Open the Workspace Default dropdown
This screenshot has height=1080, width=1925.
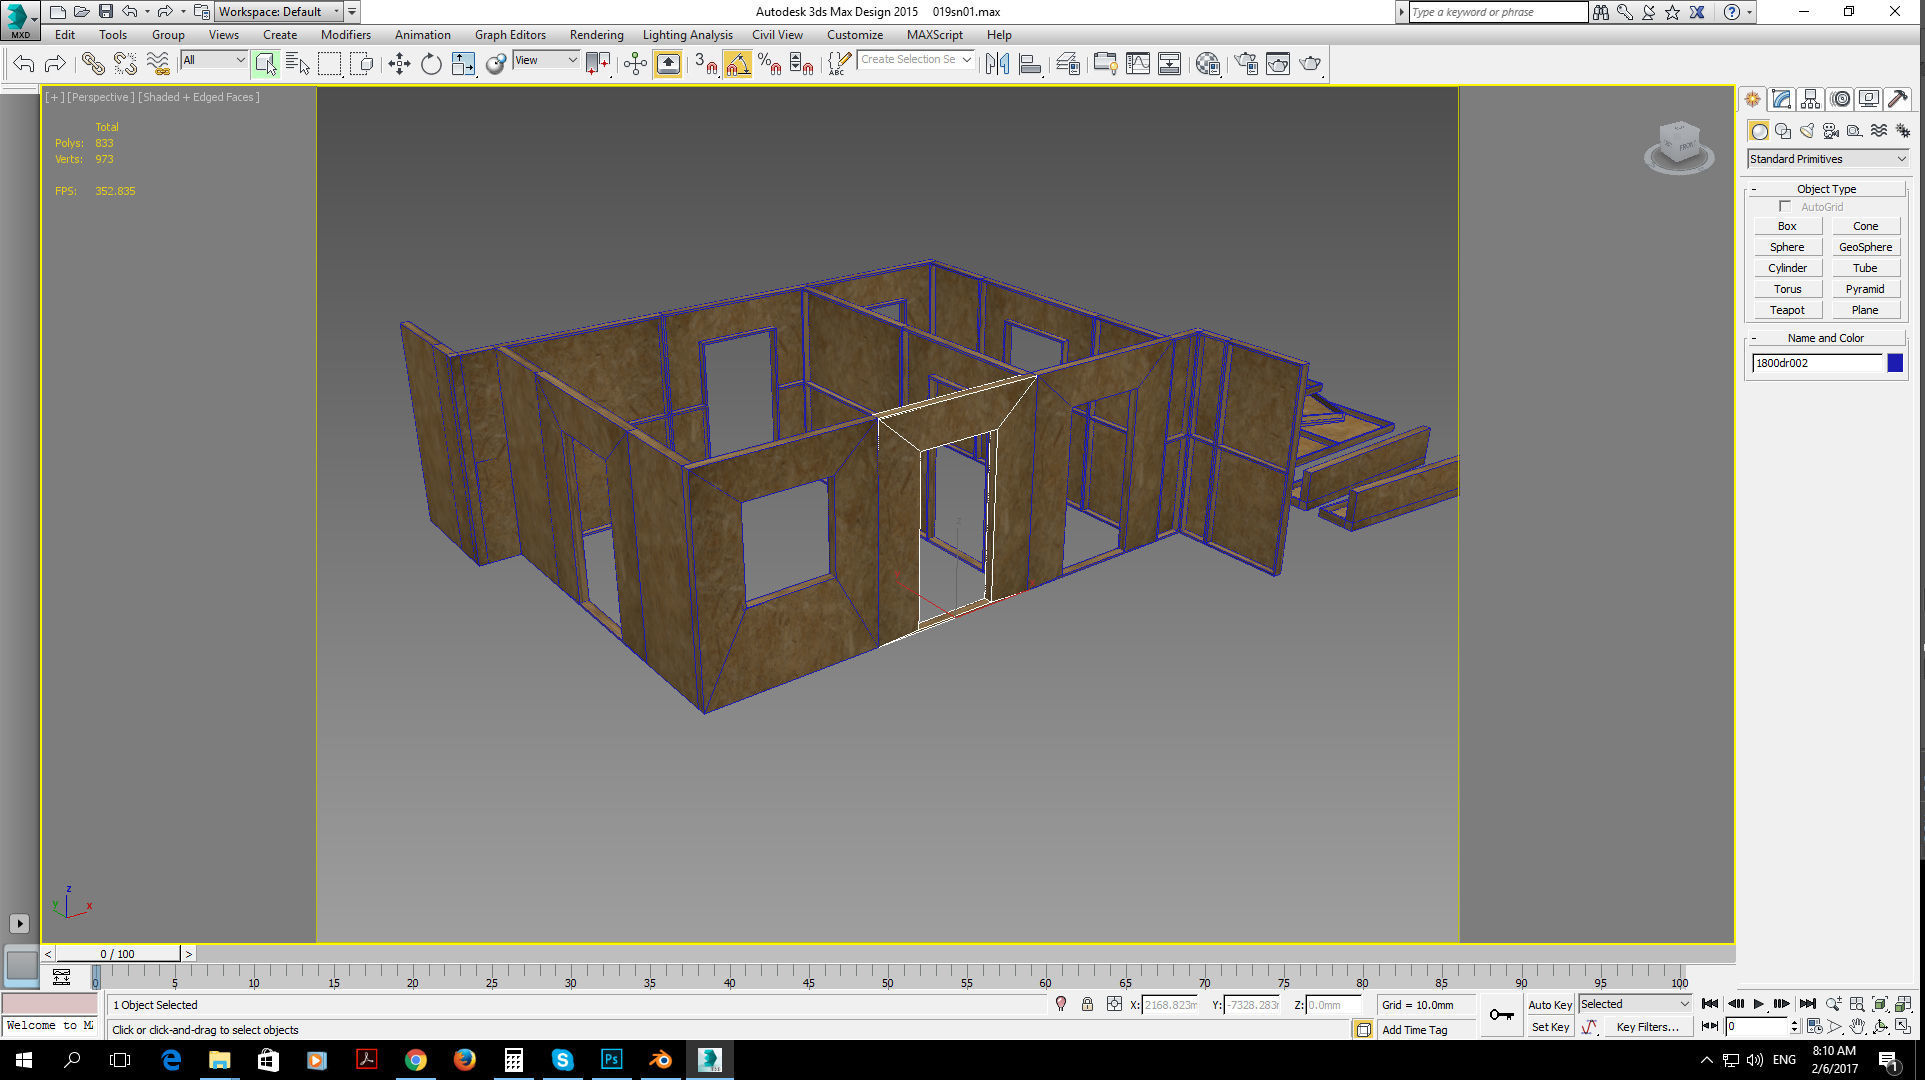(x=279, y=12)
